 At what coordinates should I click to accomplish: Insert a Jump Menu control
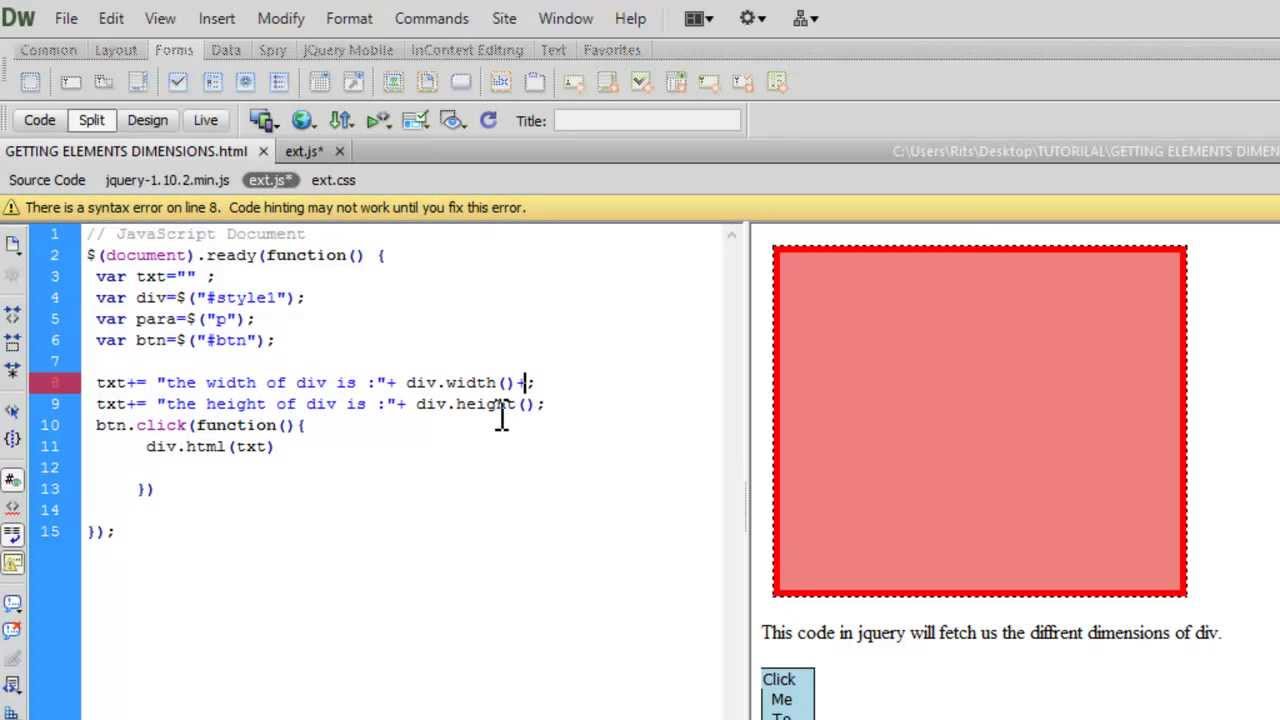coord(353,82)
